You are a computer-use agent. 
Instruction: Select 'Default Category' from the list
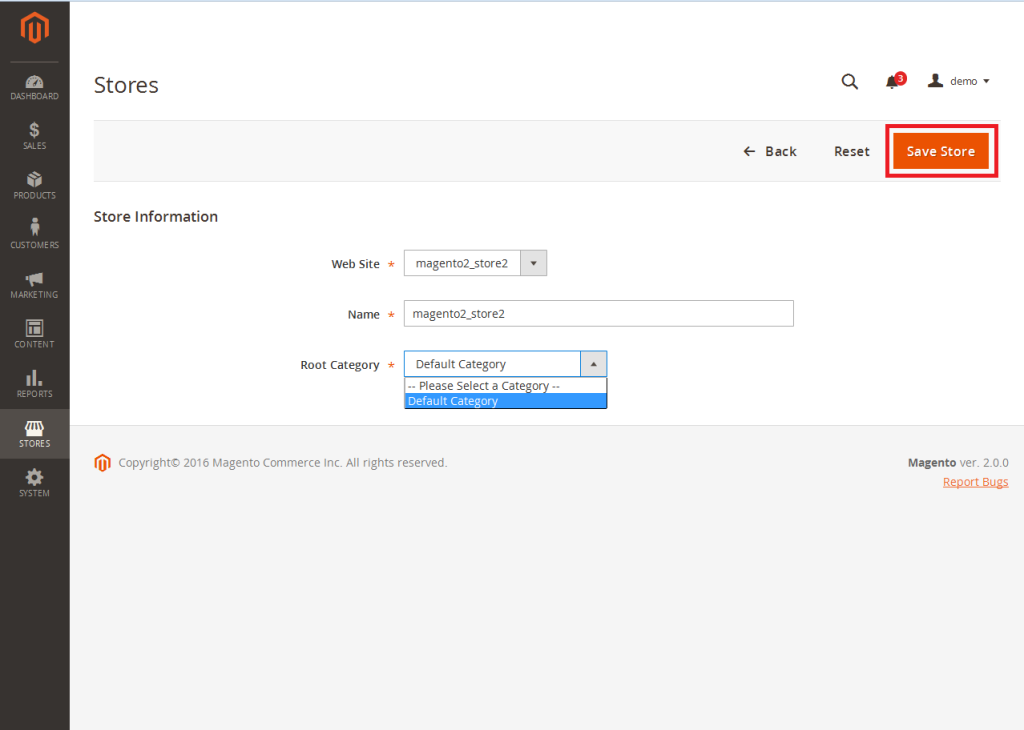click(505, 401)
